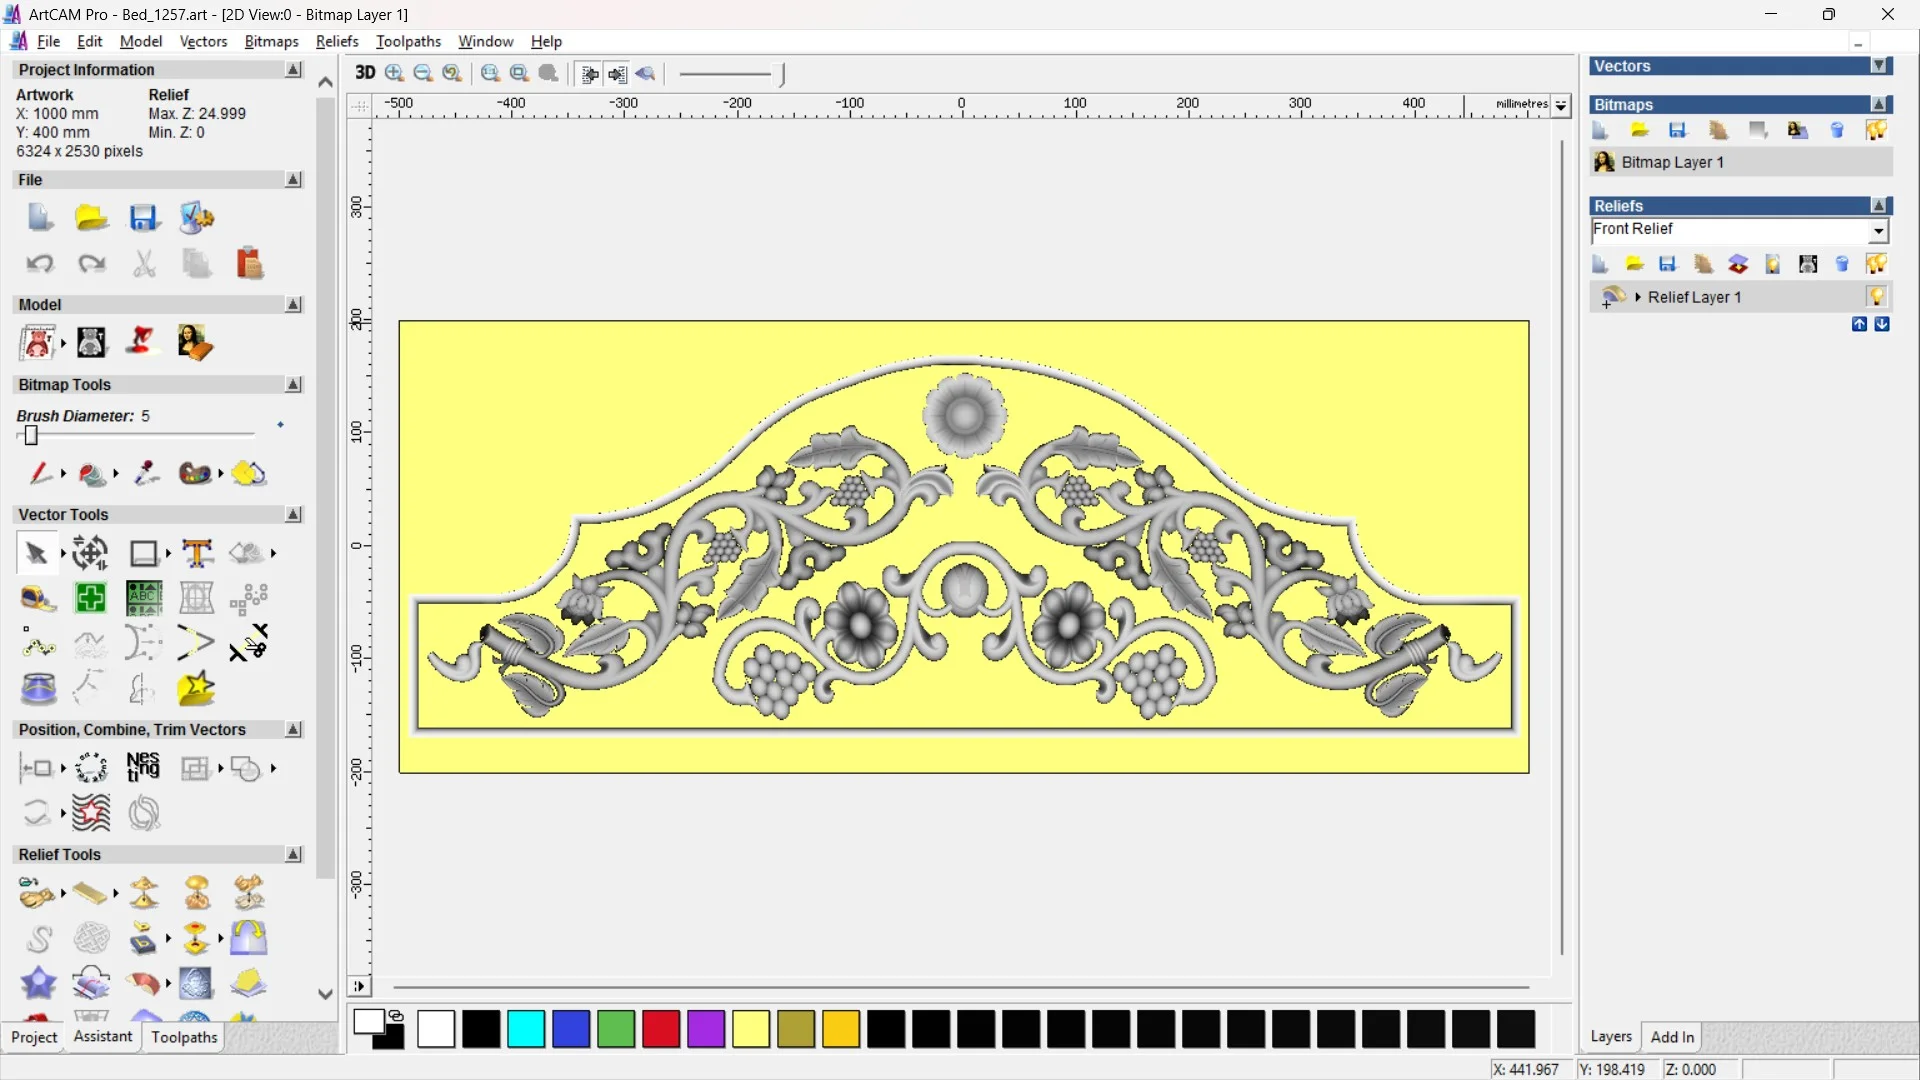Open the Add In tab
This screenshot has width=1920, height=1080.
[x=1672, y=1037]
